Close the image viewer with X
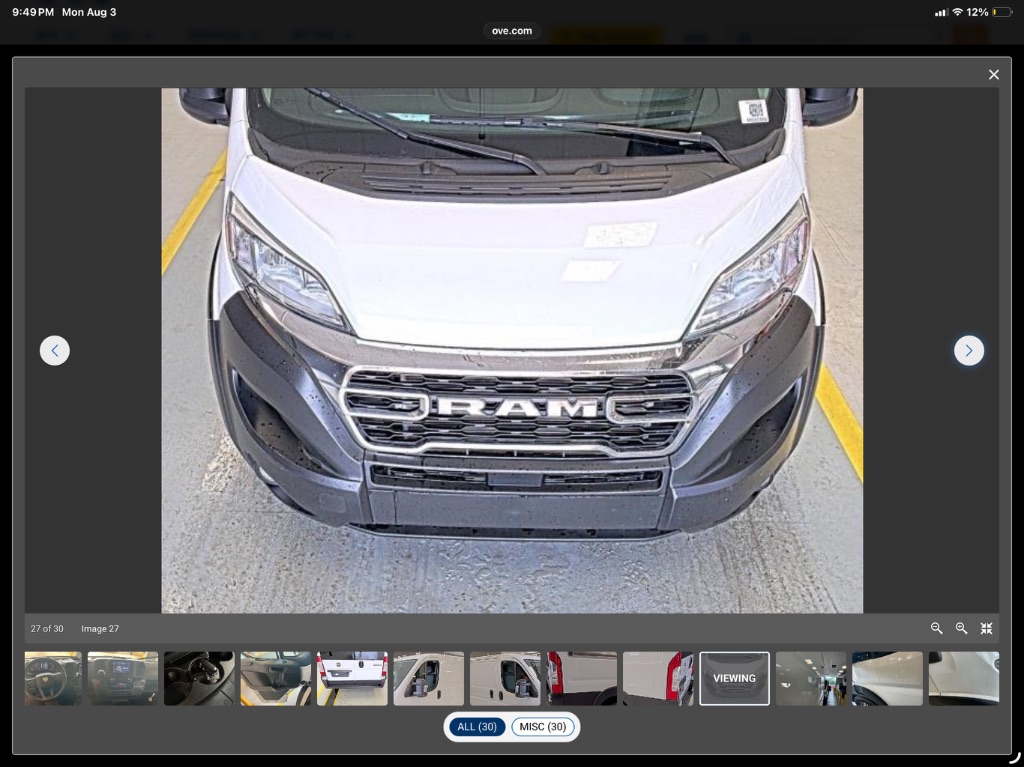The image size is (1024, 767). 993,74
